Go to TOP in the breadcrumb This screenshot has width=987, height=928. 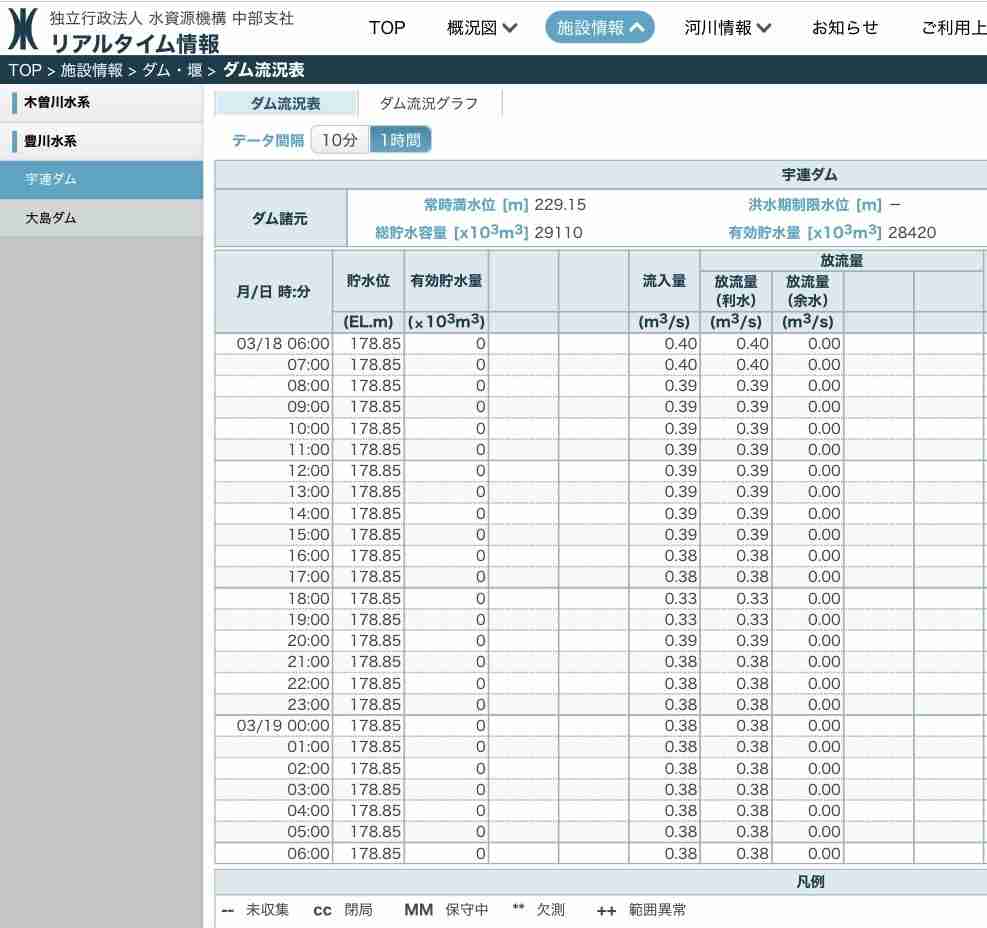[x=25, y=70]
